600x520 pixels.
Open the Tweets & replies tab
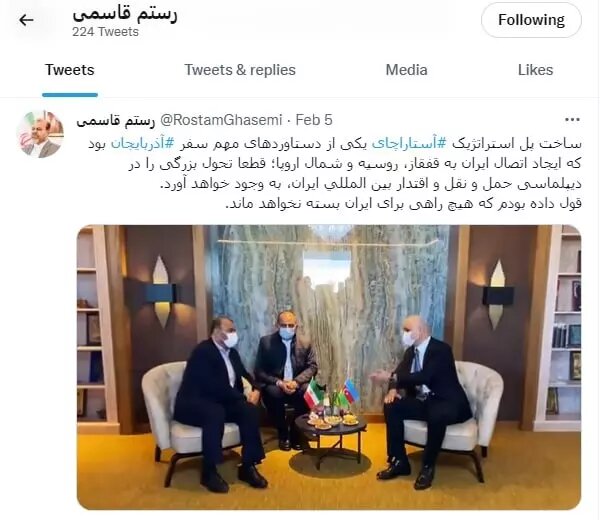point(240,70)
